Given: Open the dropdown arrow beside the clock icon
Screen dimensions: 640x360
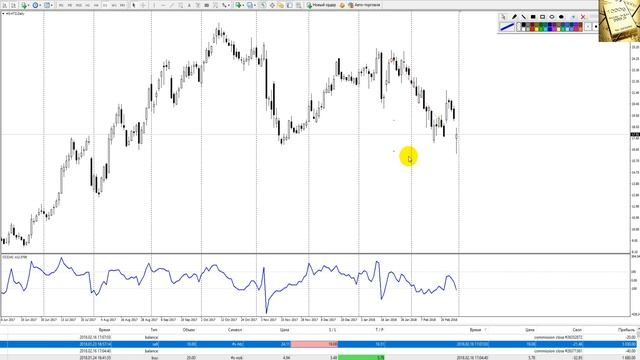Looking at the screenshot, I should pyautogui.click(x=40, y=6).
